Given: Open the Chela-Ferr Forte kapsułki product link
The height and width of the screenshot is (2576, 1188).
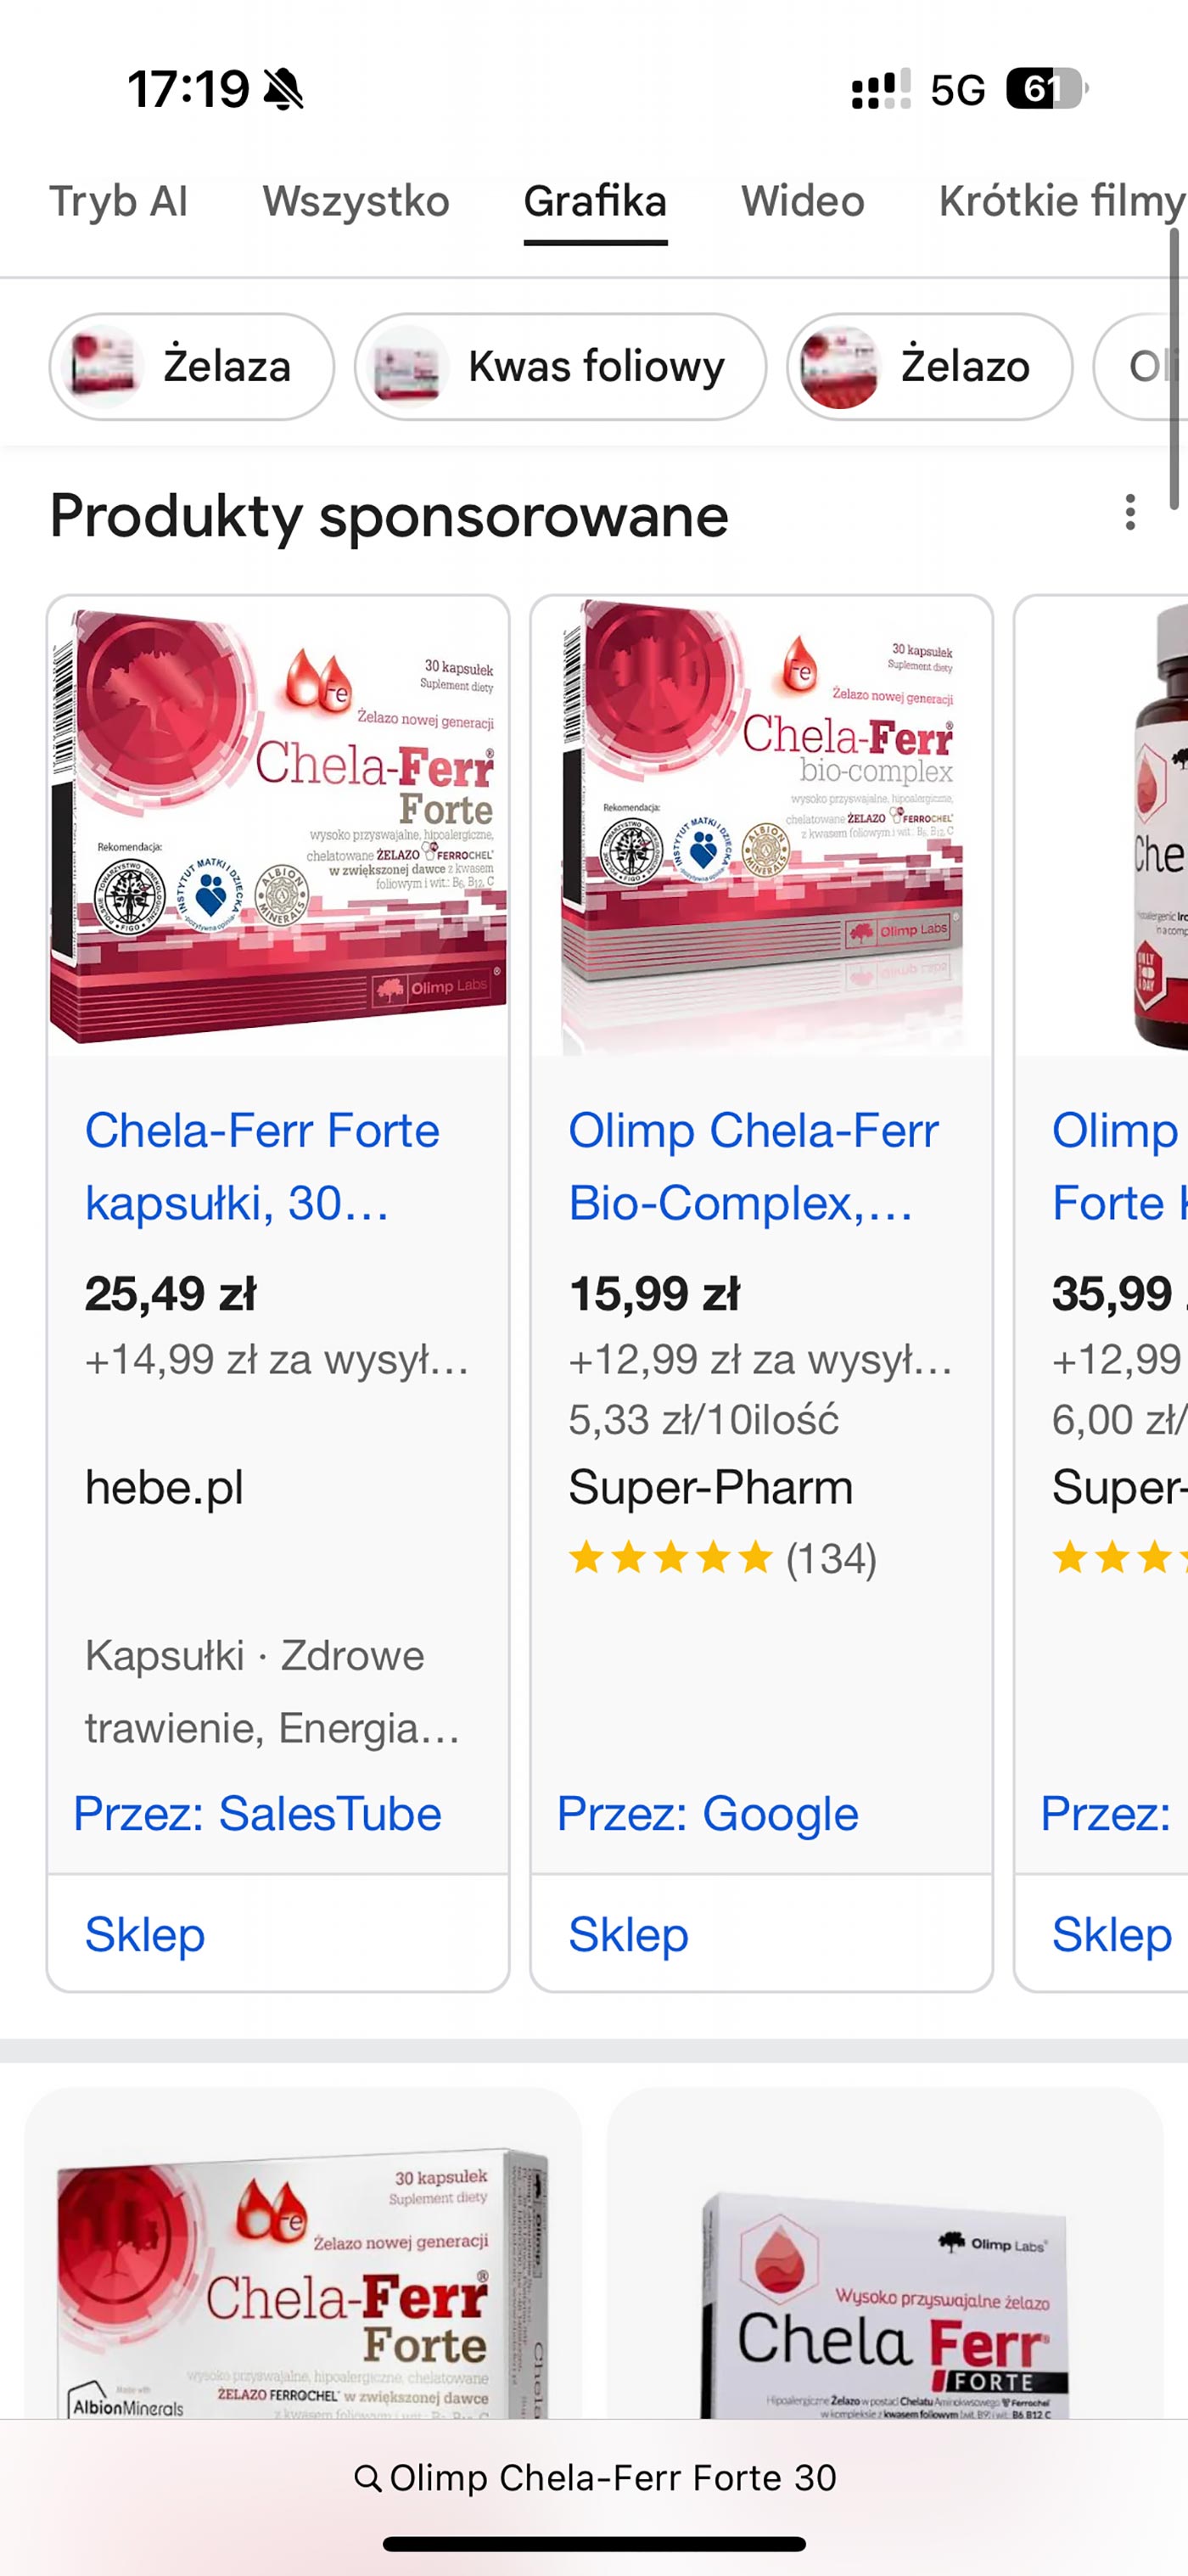Looking at the screenshot, I should tap(262, 1166).
